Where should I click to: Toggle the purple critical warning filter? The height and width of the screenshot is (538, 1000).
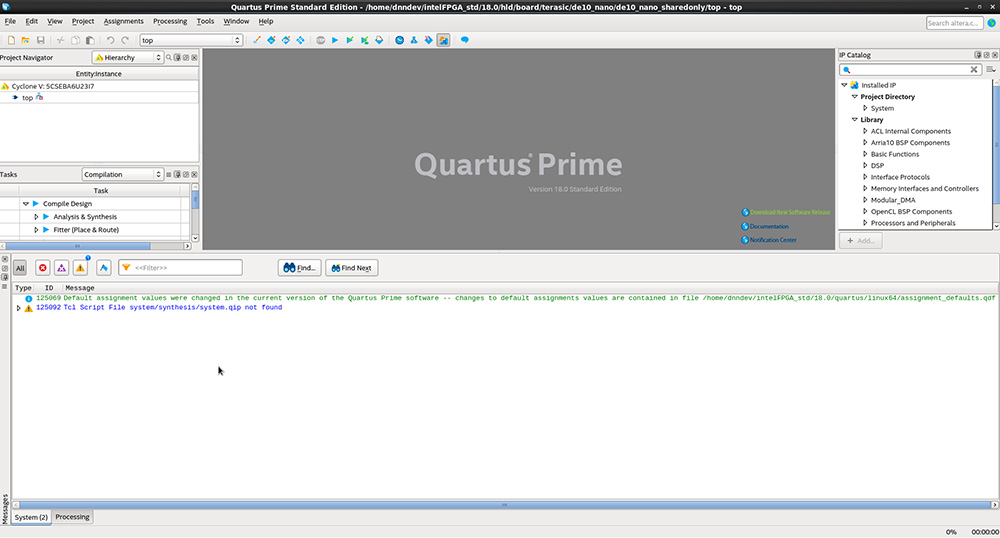click(61, 268)
